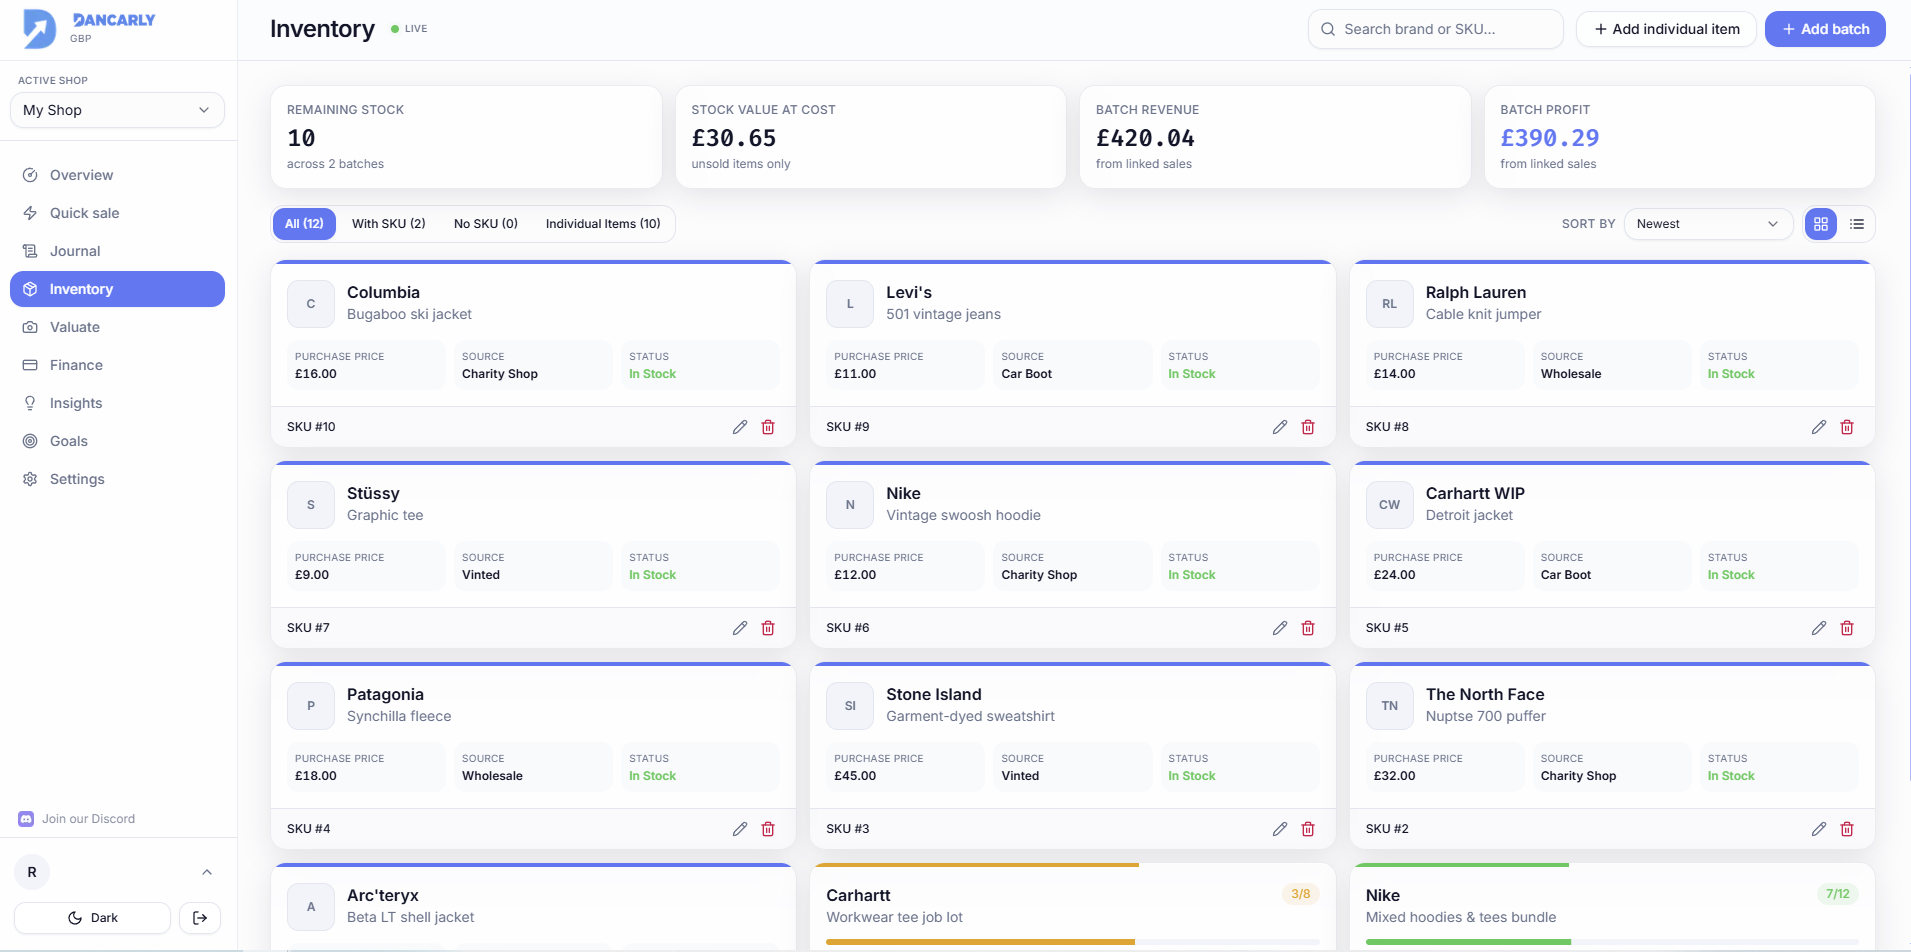Viewport: 1911px width, 952px height.
Task: Delete the Levi's SKU #9 item
Action: tap(1308, 427)
